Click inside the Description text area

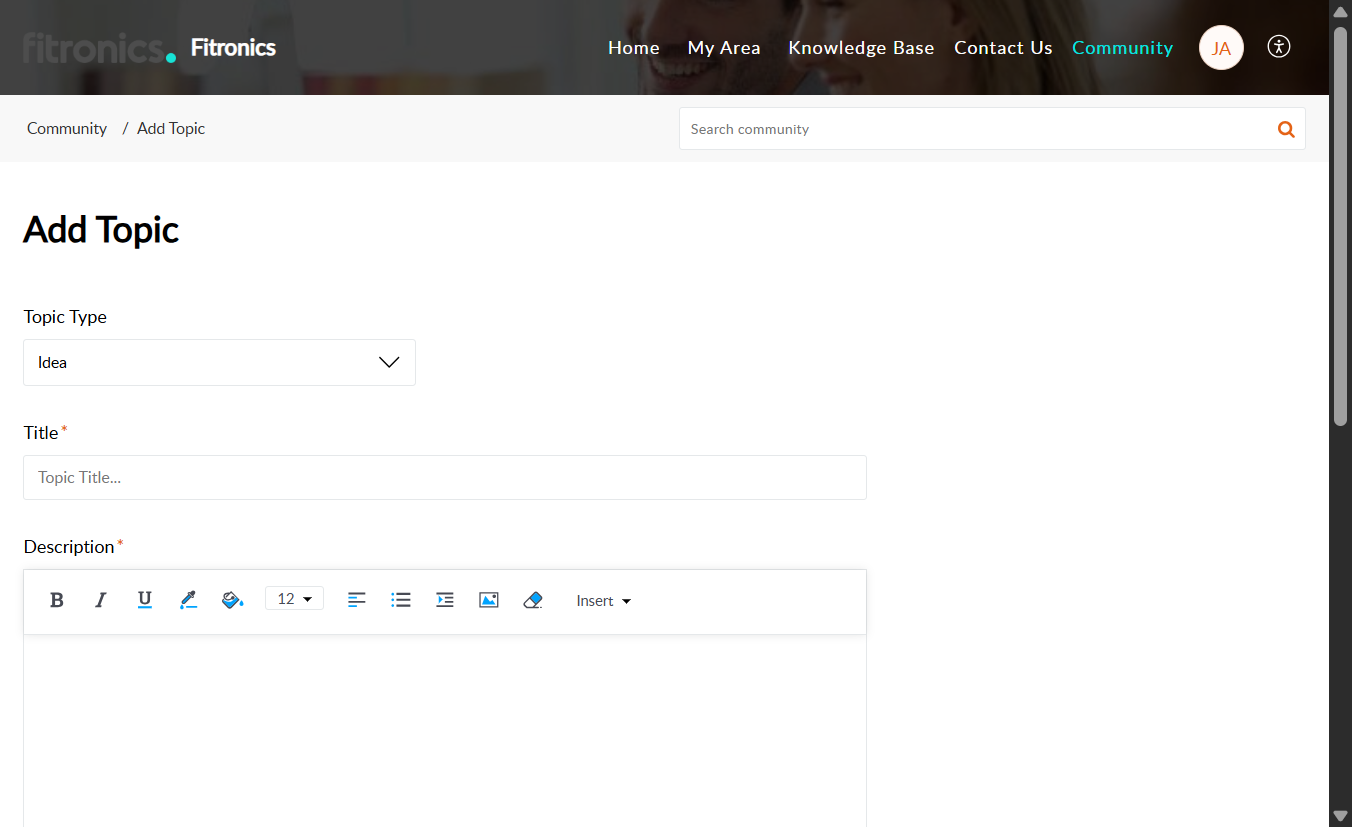[445, 730]
